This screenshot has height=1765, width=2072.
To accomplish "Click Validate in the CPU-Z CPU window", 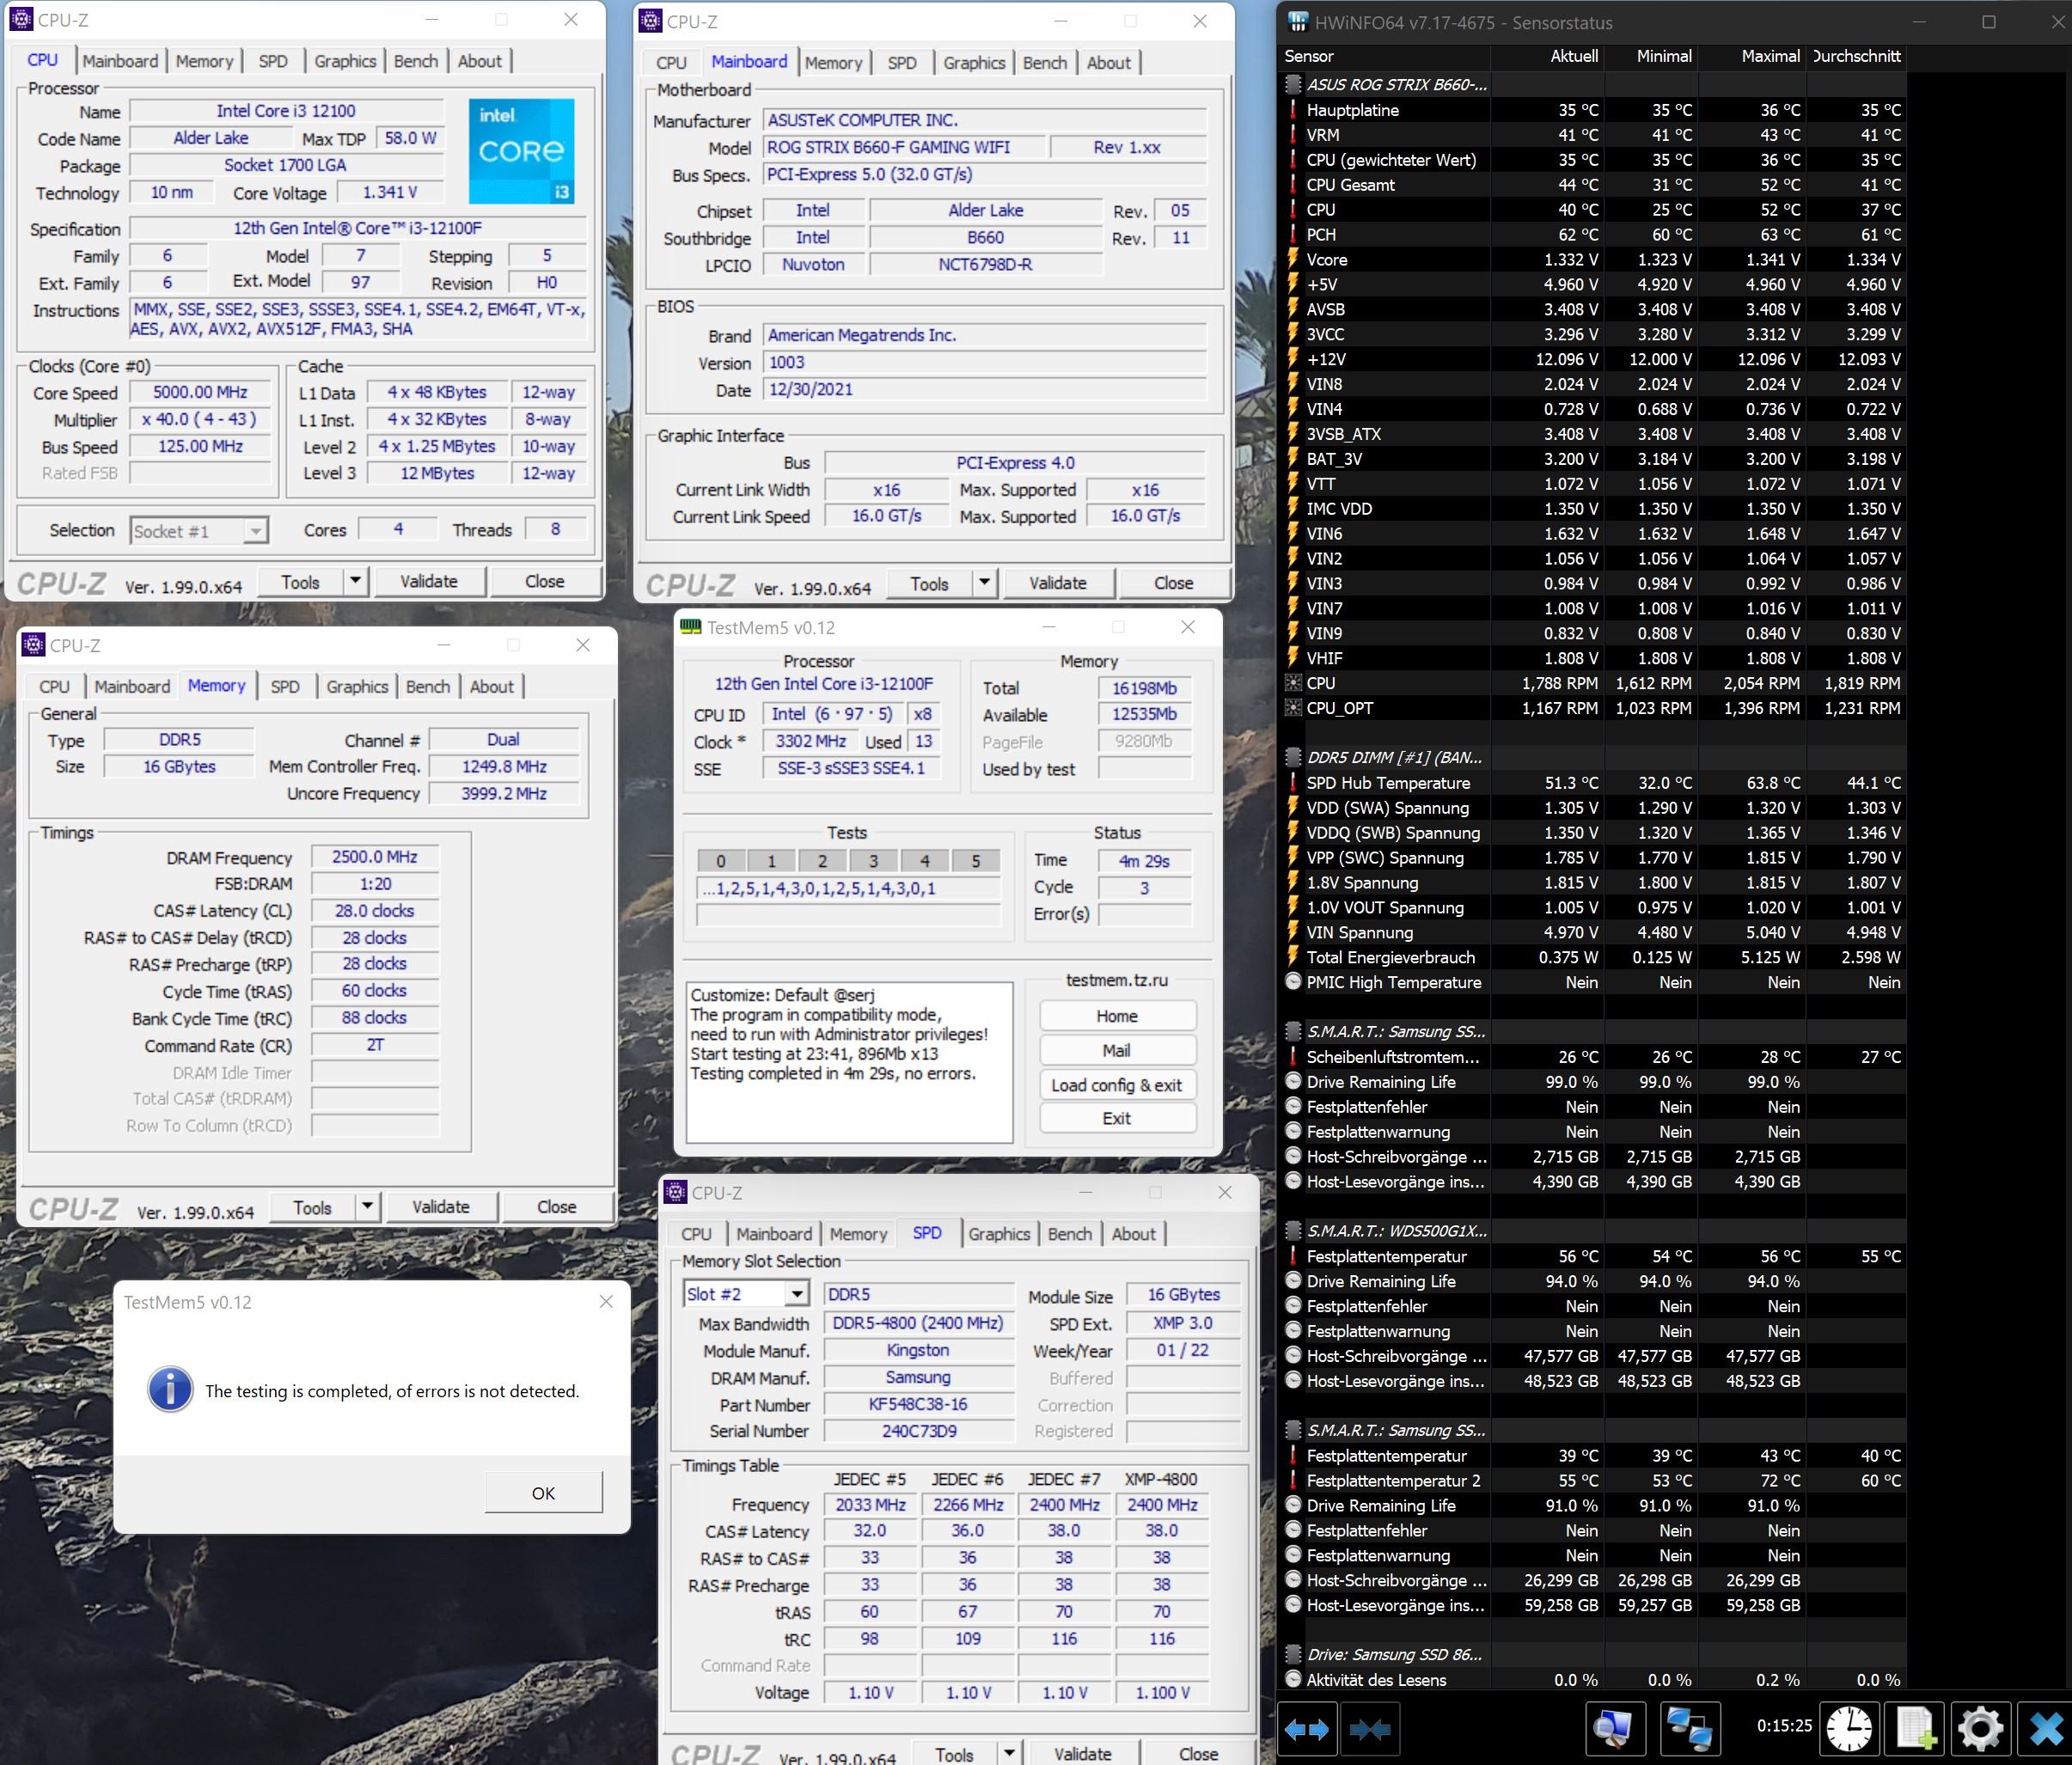I will [429, 581].
